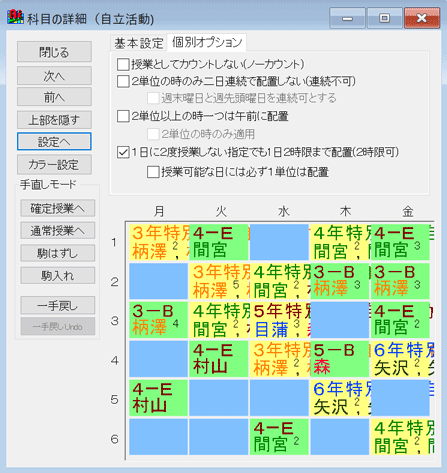
Task: Select Monday period 3 cell 3-B 柄澤
Action: click(x=158, y=320)
